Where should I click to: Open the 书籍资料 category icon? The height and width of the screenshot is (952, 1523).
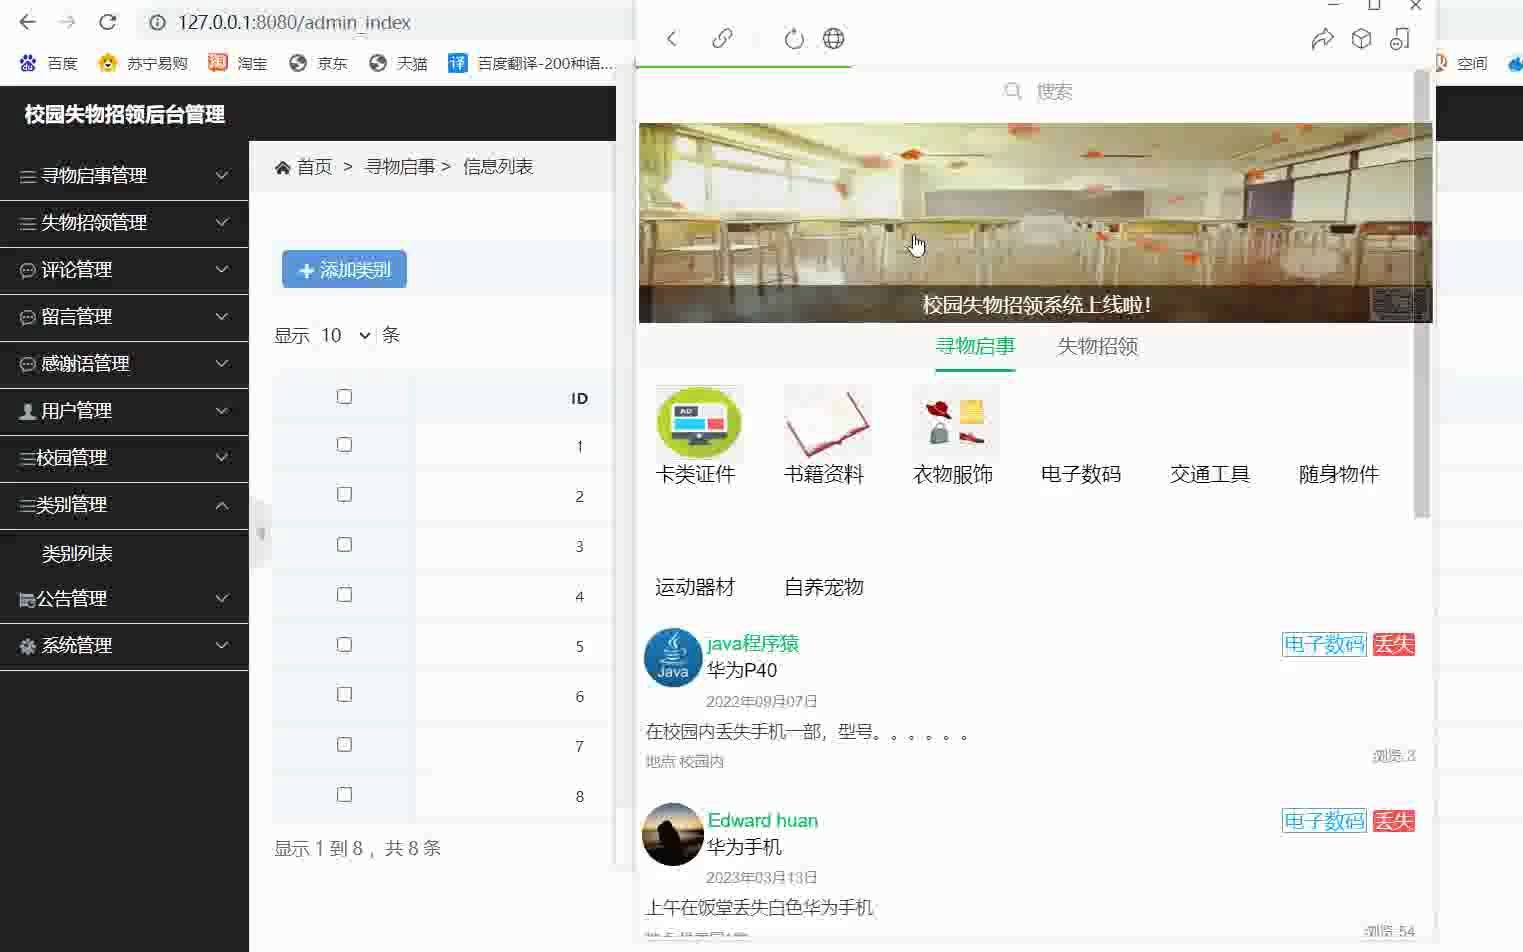(x=826, y=422)
